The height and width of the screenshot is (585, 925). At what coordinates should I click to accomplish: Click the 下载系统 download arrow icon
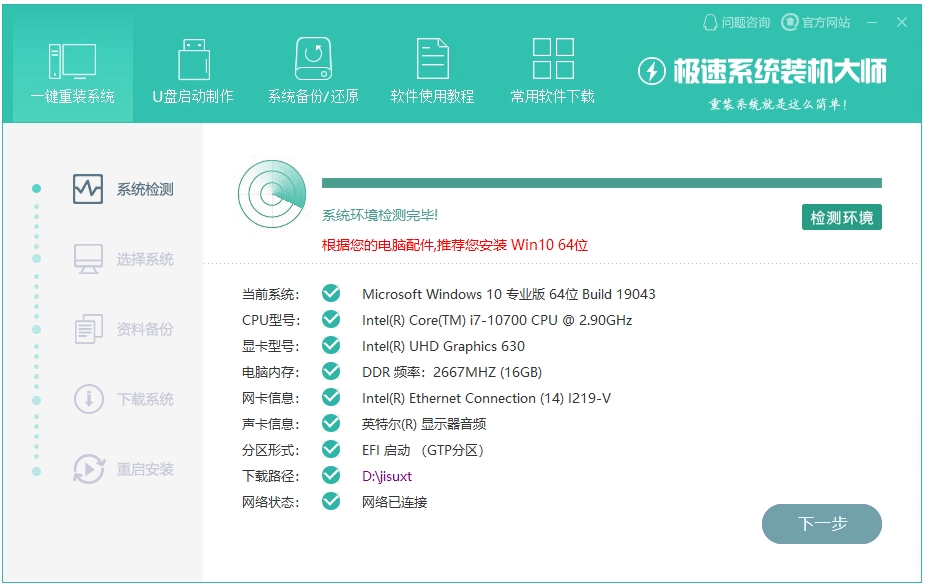click(x=88, y=399)
